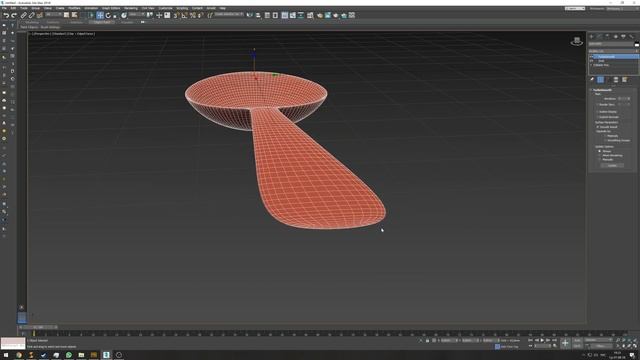Open the named selection sets dropdown
Image resolution: width=640 pixels, height=360 pixels.
pyautogui.click(x=229, y=15)
